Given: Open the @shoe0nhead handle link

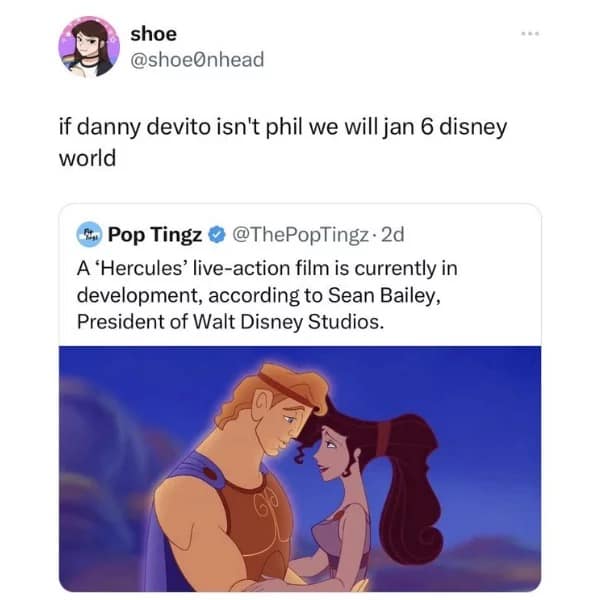Looking at the screenshot, I should (197, 60).
